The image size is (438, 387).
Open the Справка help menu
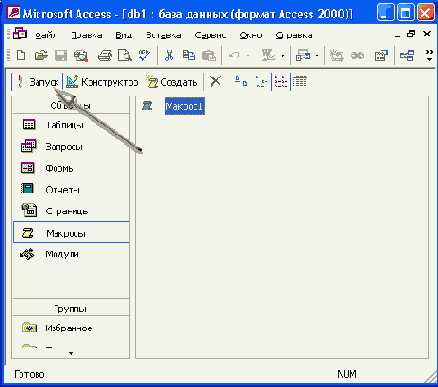294,35
